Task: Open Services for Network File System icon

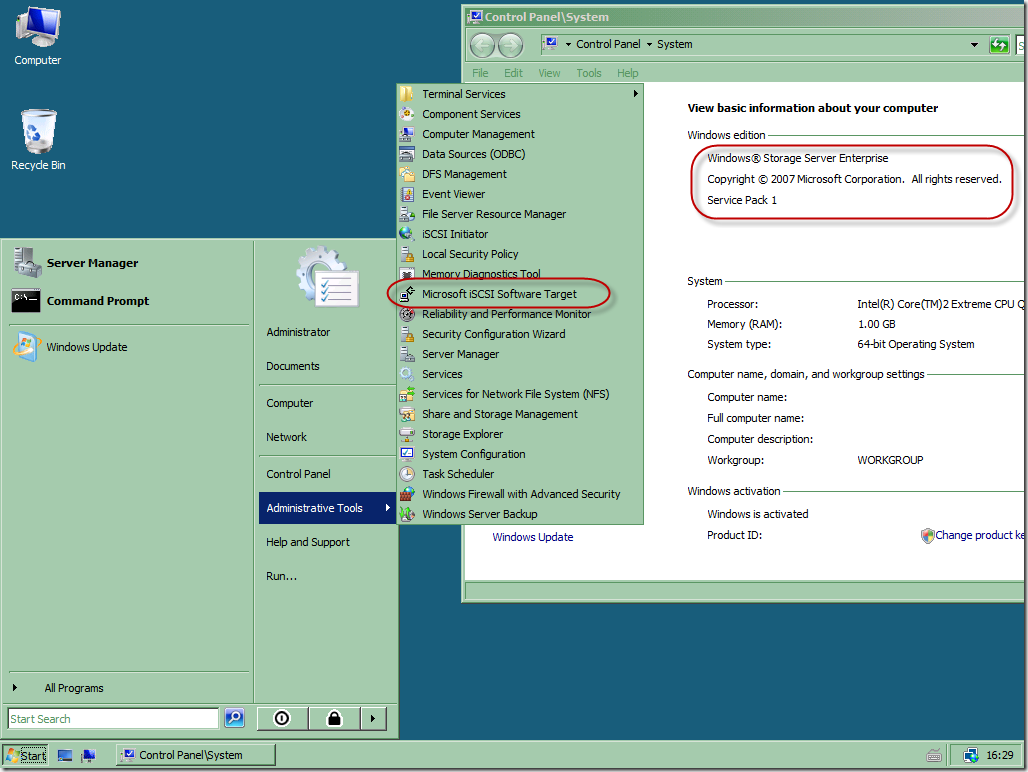Action: pyautogui.click(x=407, y=394)
